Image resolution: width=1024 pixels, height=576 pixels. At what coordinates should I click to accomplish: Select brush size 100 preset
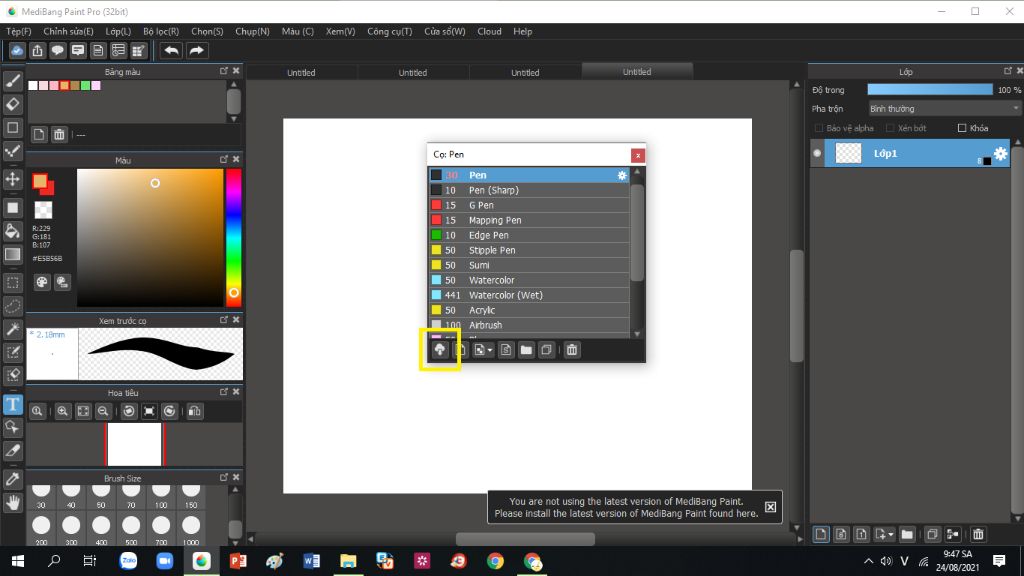tap(161, 496)
